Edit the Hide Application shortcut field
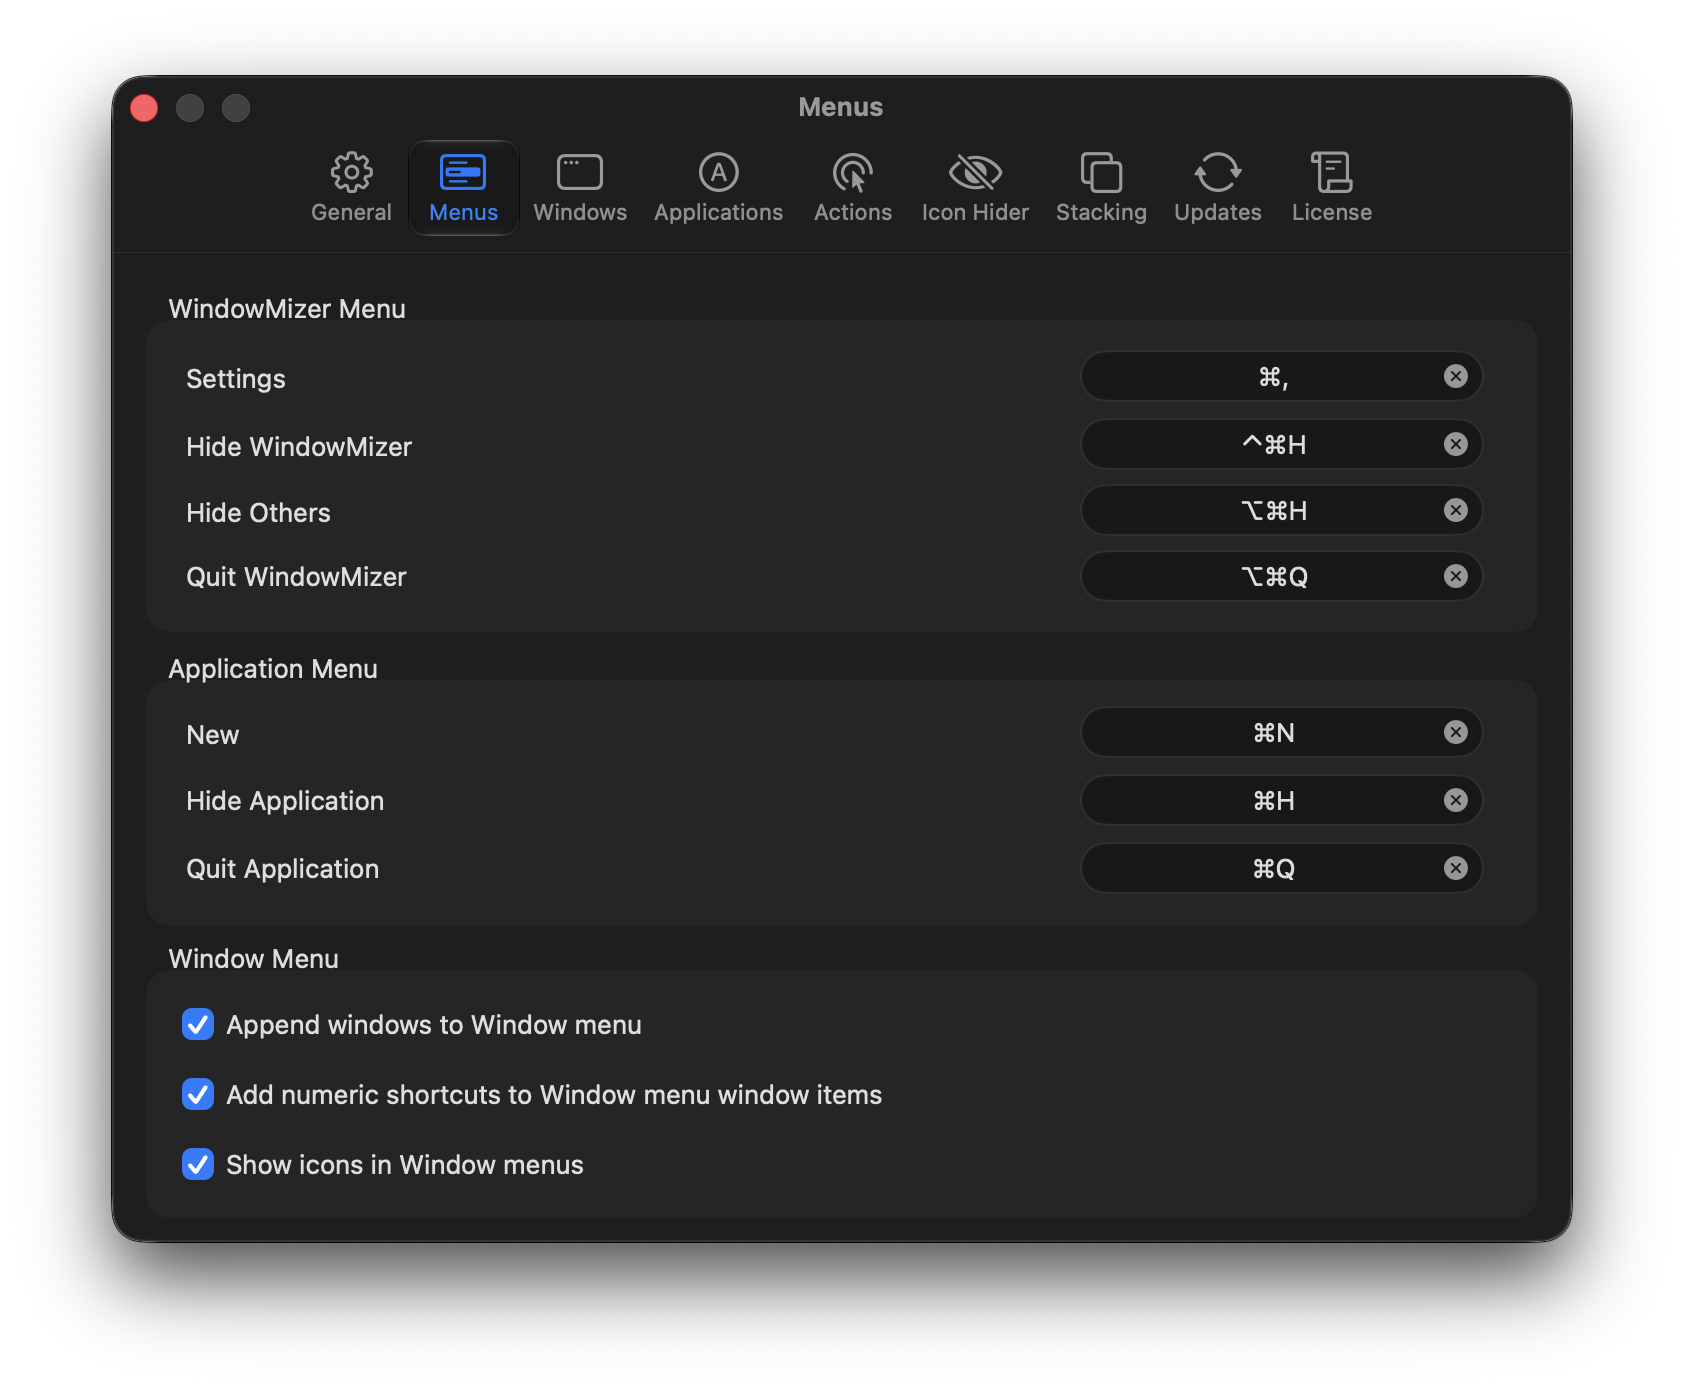This screenshot has height=1390, width=1684. point(1281,800)
